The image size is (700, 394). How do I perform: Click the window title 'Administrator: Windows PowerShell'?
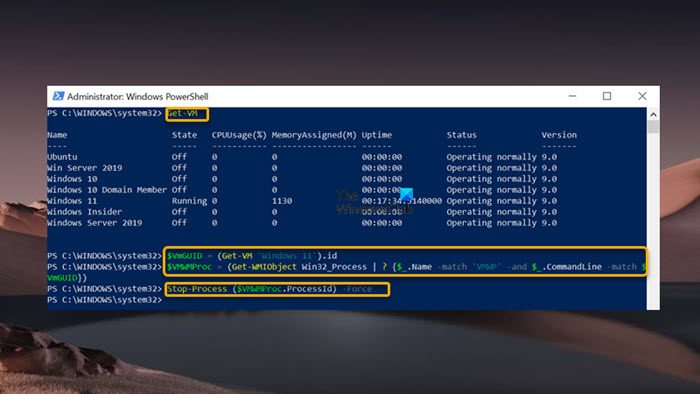pos(138,96)
